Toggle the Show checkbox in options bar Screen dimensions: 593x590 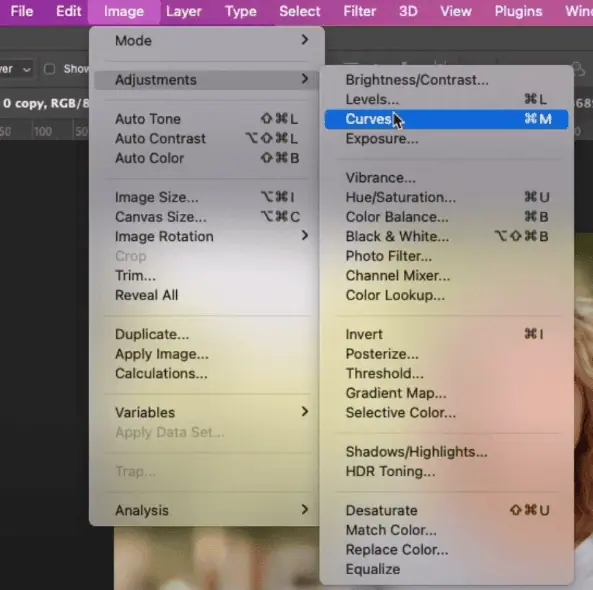tap(49, 69)
